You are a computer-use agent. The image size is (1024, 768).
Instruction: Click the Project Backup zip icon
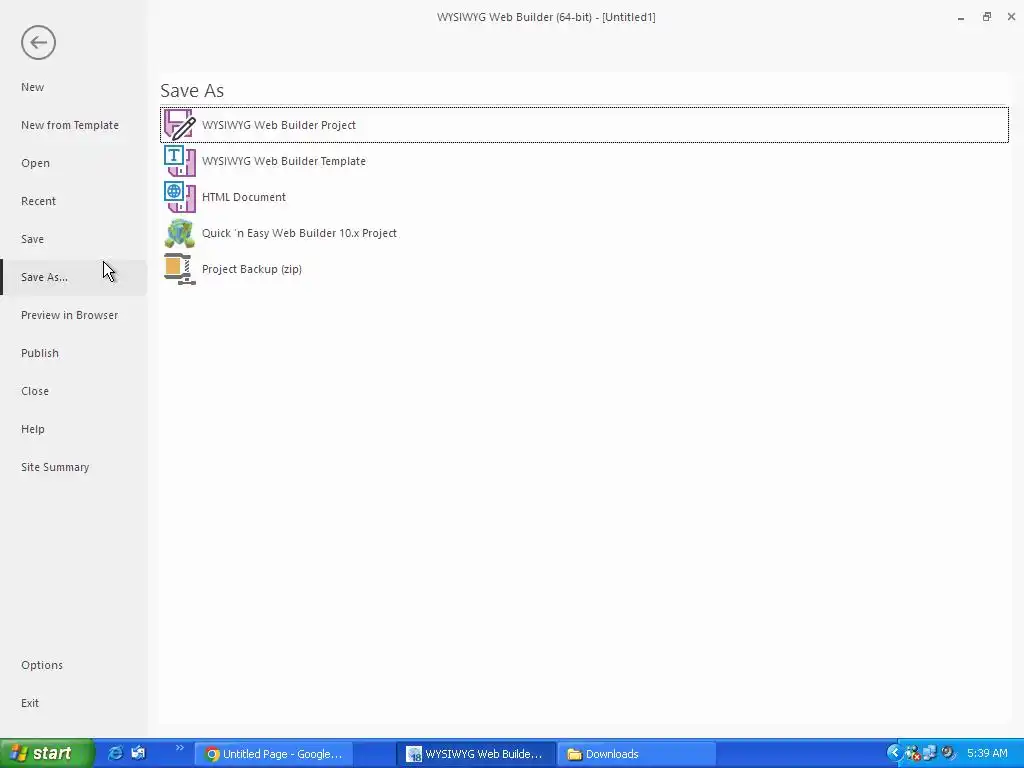click(x=180, y=269)
